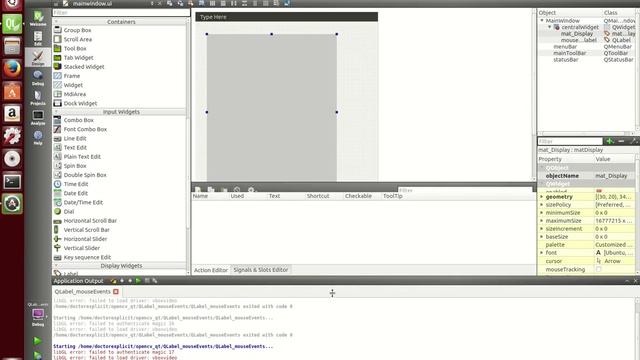Open property editor wrench configure icon
Image resolution: width=640 pixels, height=360 pixels.
[634, 141]
